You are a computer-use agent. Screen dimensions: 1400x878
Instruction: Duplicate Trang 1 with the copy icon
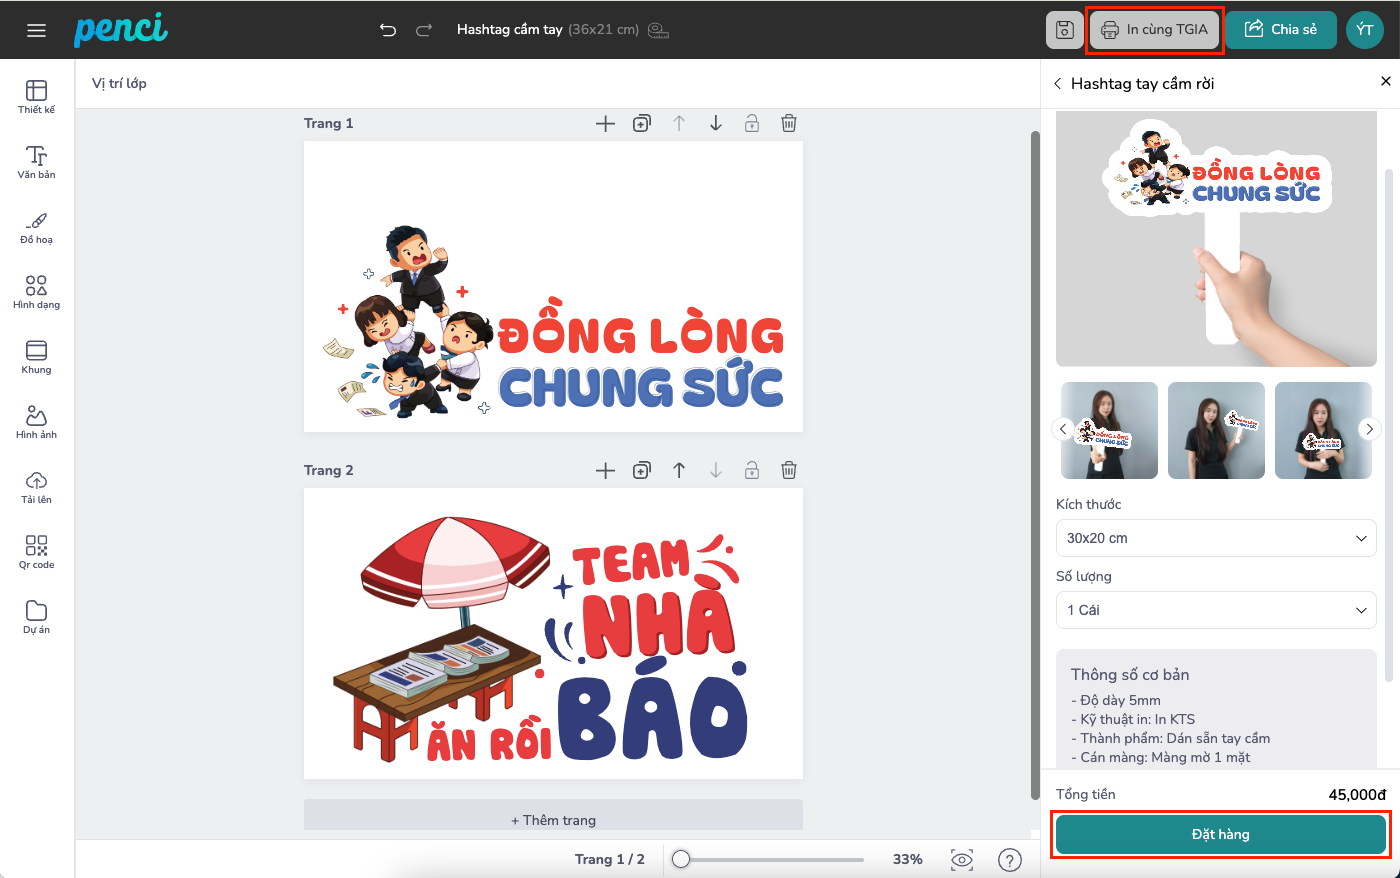pyautogui.click(x=642, y=123)
